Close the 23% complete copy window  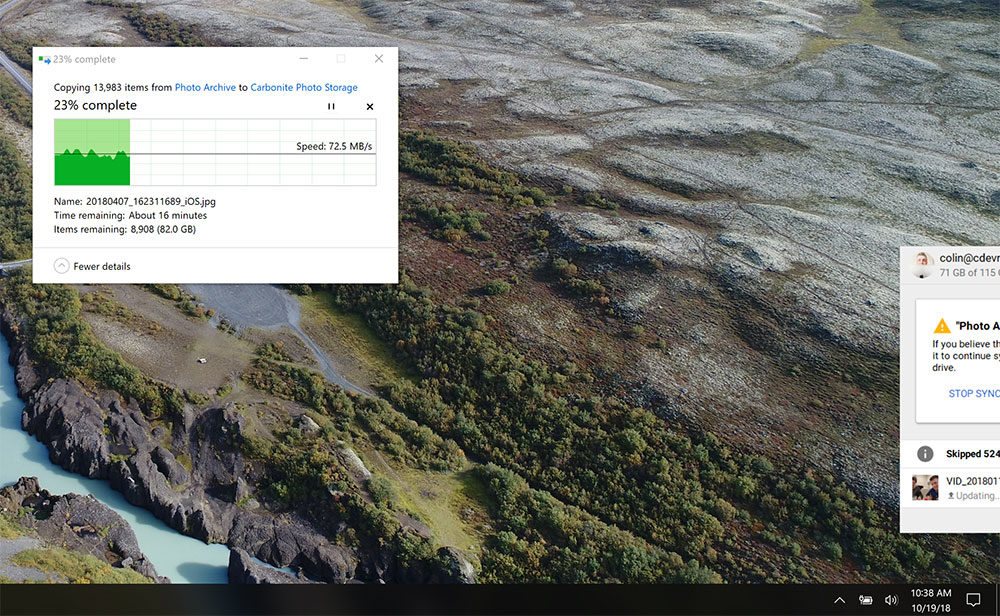click(x=378, y=59)
